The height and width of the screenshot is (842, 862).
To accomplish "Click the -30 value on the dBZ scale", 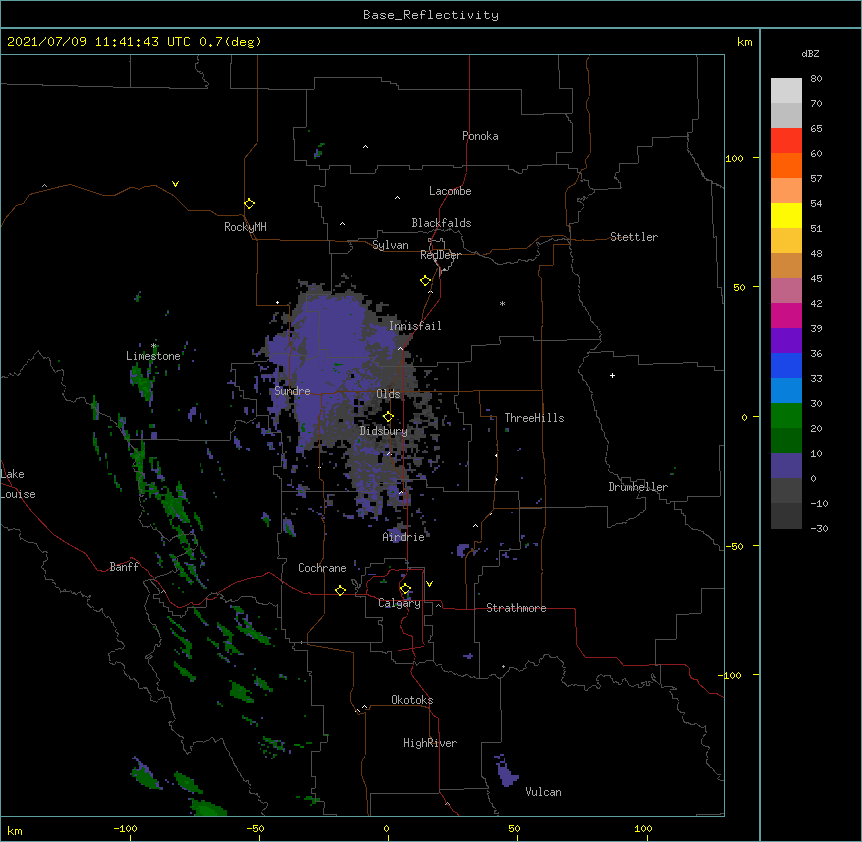I will click(x=819, y=528).
